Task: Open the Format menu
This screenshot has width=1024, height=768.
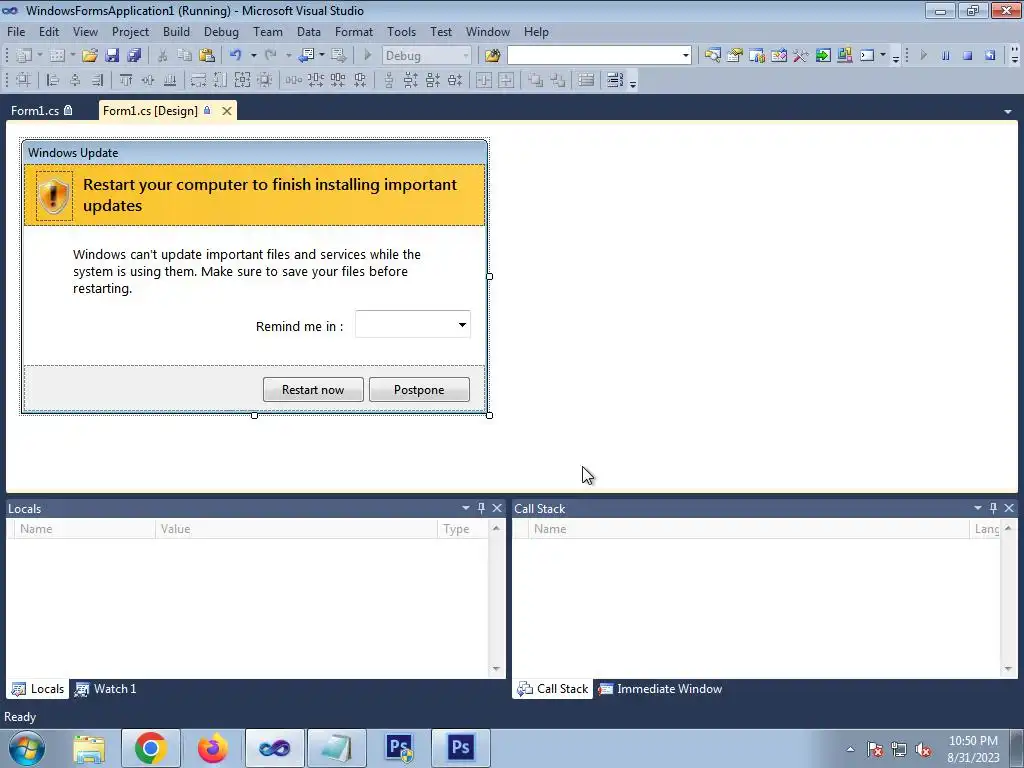Action: click(353, 31)
